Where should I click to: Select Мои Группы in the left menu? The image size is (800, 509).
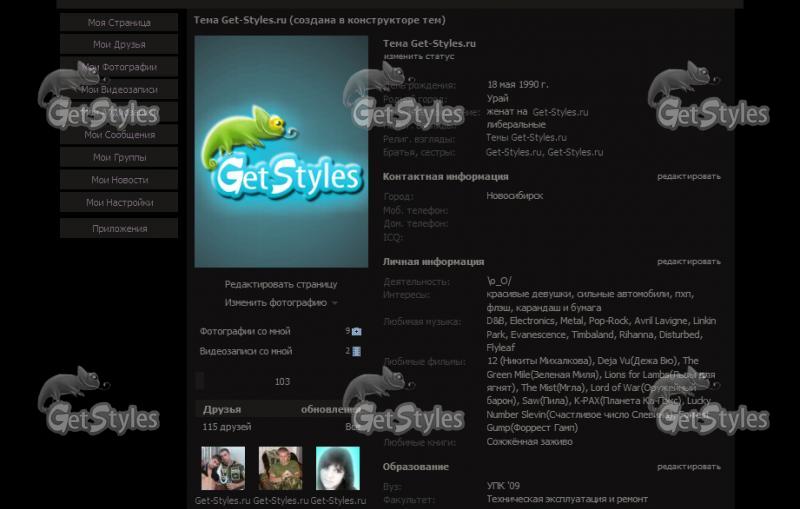[x=119, y=157]
